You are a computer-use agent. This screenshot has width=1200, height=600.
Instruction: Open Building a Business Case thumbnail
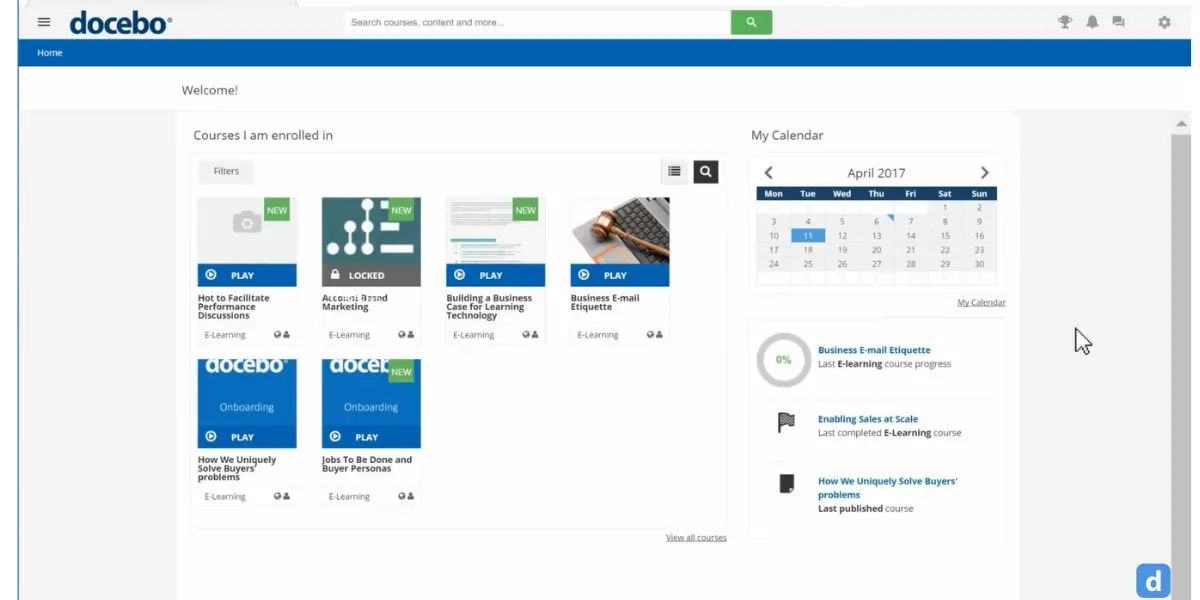tap(495, 231)
